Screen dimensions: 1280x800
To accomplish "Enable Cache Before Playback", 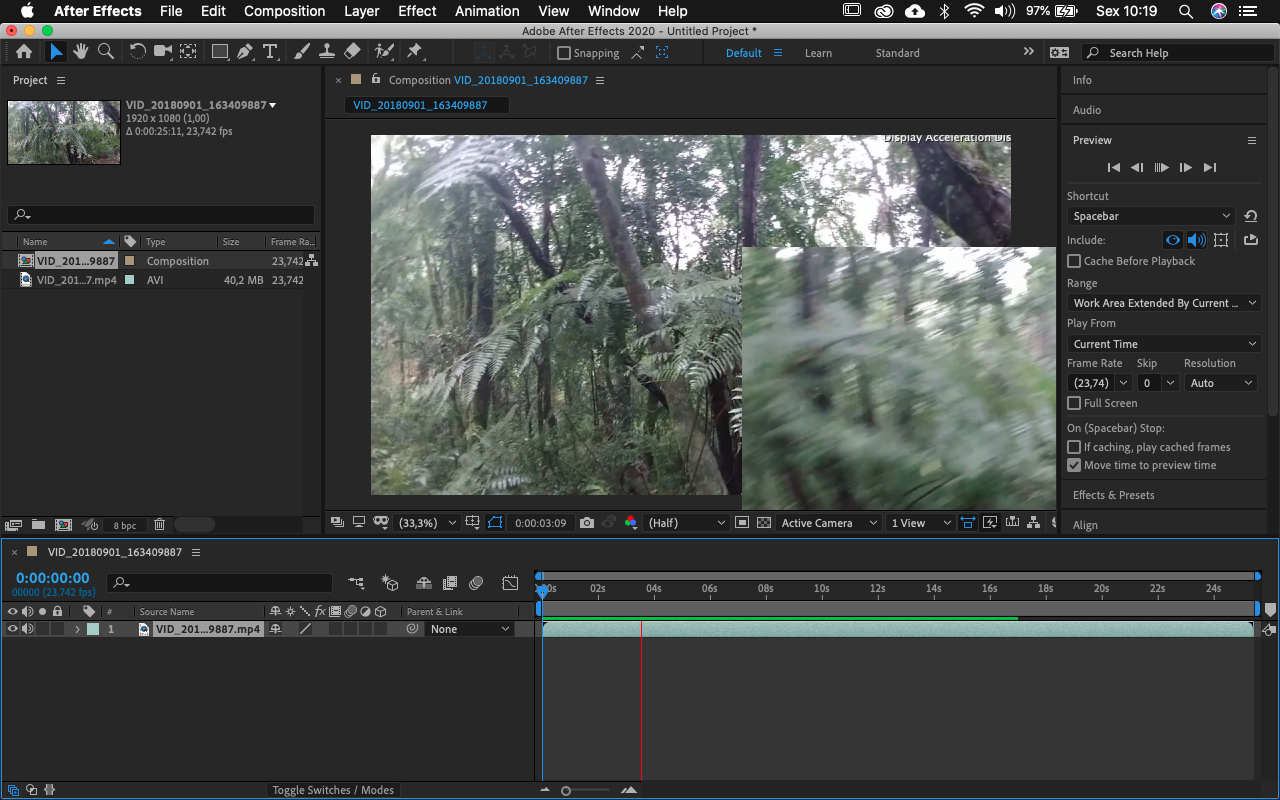I will (x=1074, y=261).
